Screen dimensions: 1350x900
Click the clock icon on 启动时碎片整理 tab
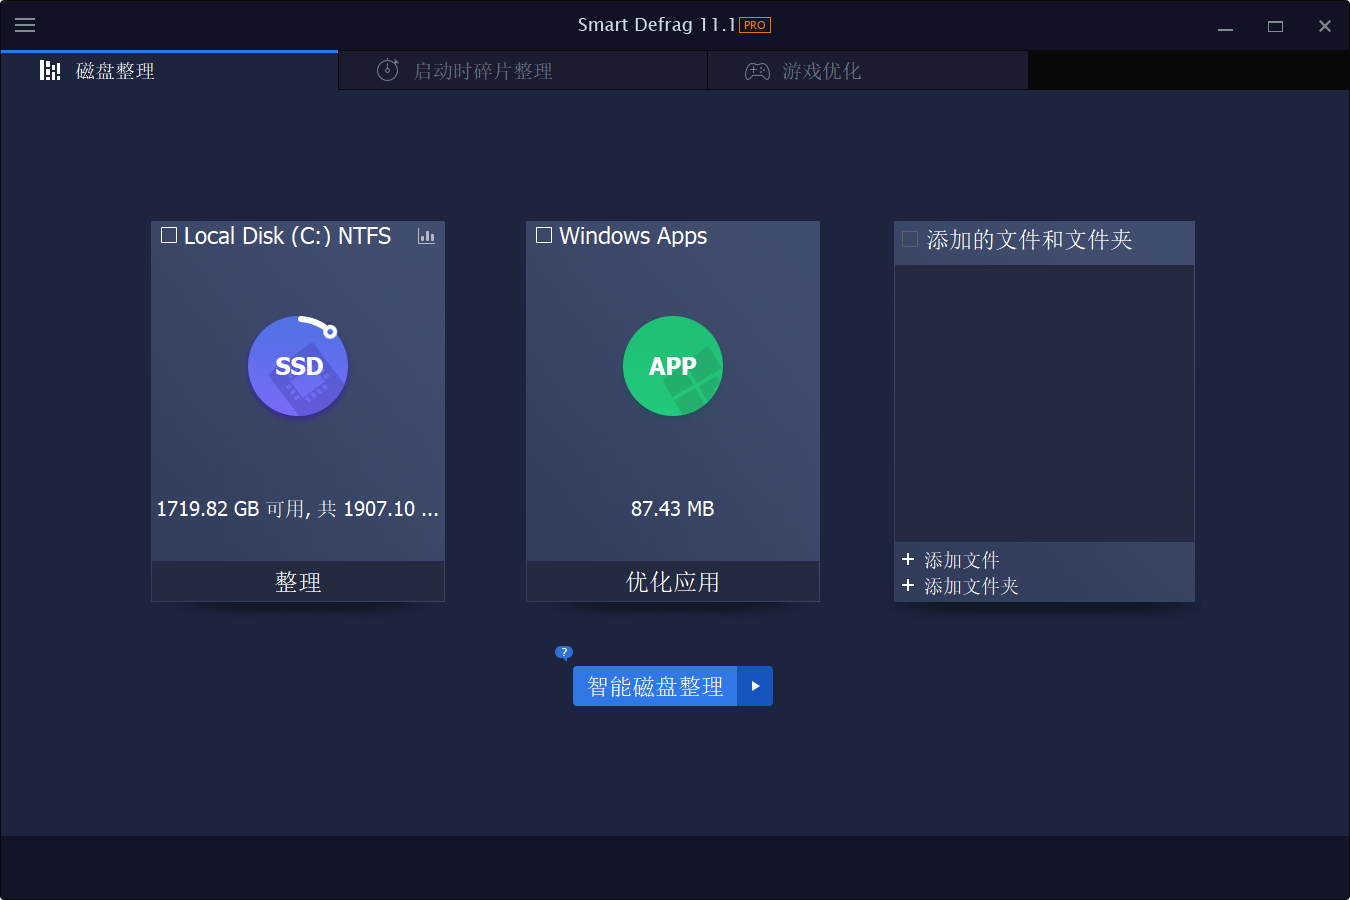(387, 70)
